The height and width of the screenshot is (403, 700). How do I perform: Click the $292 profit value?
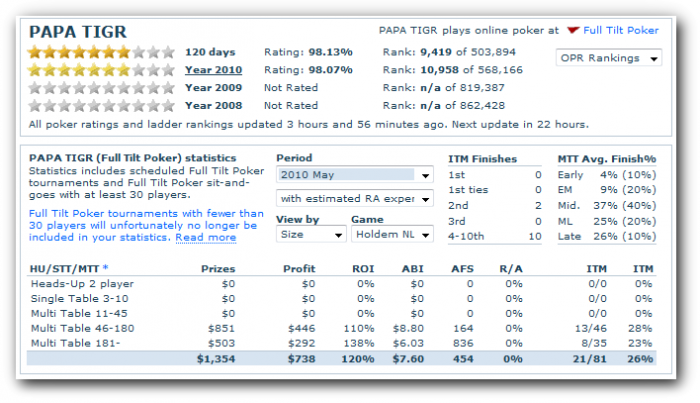point(301,343)
